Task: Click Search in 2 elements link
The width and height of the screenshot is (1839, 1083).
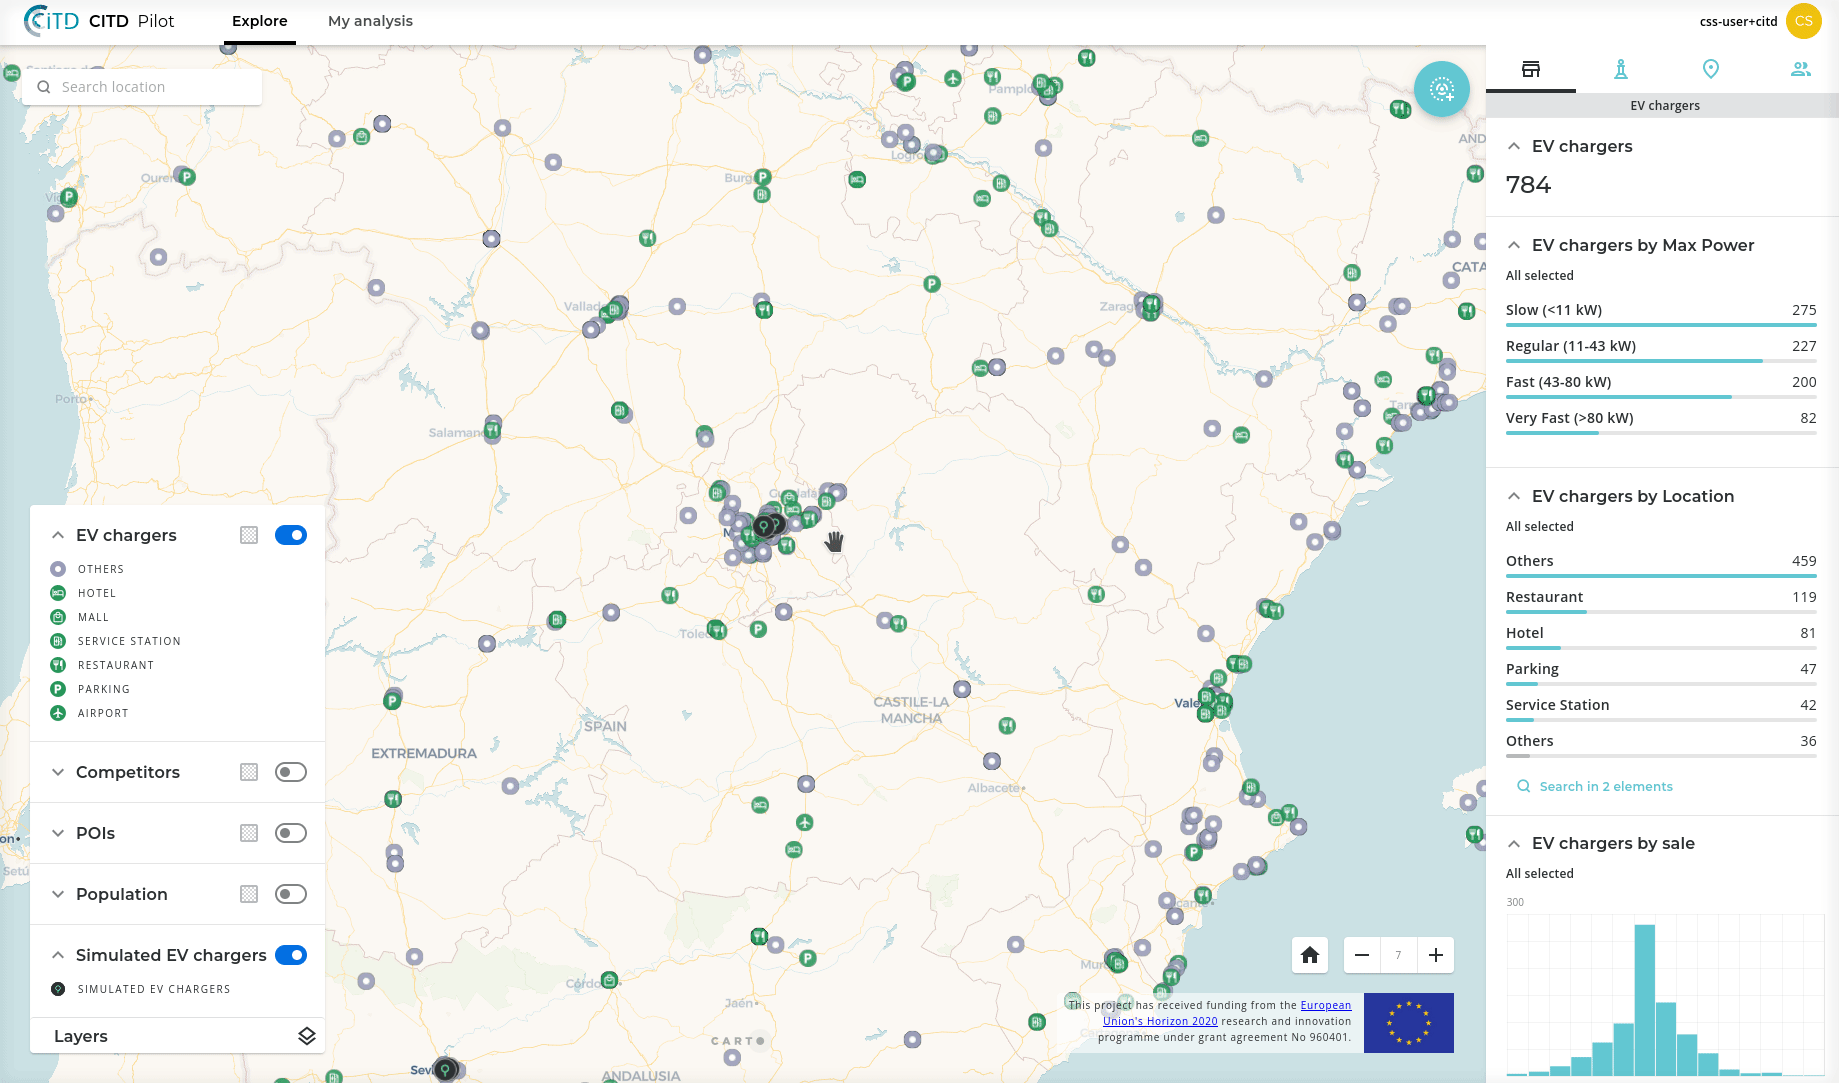Action: tap(1605, 786)
